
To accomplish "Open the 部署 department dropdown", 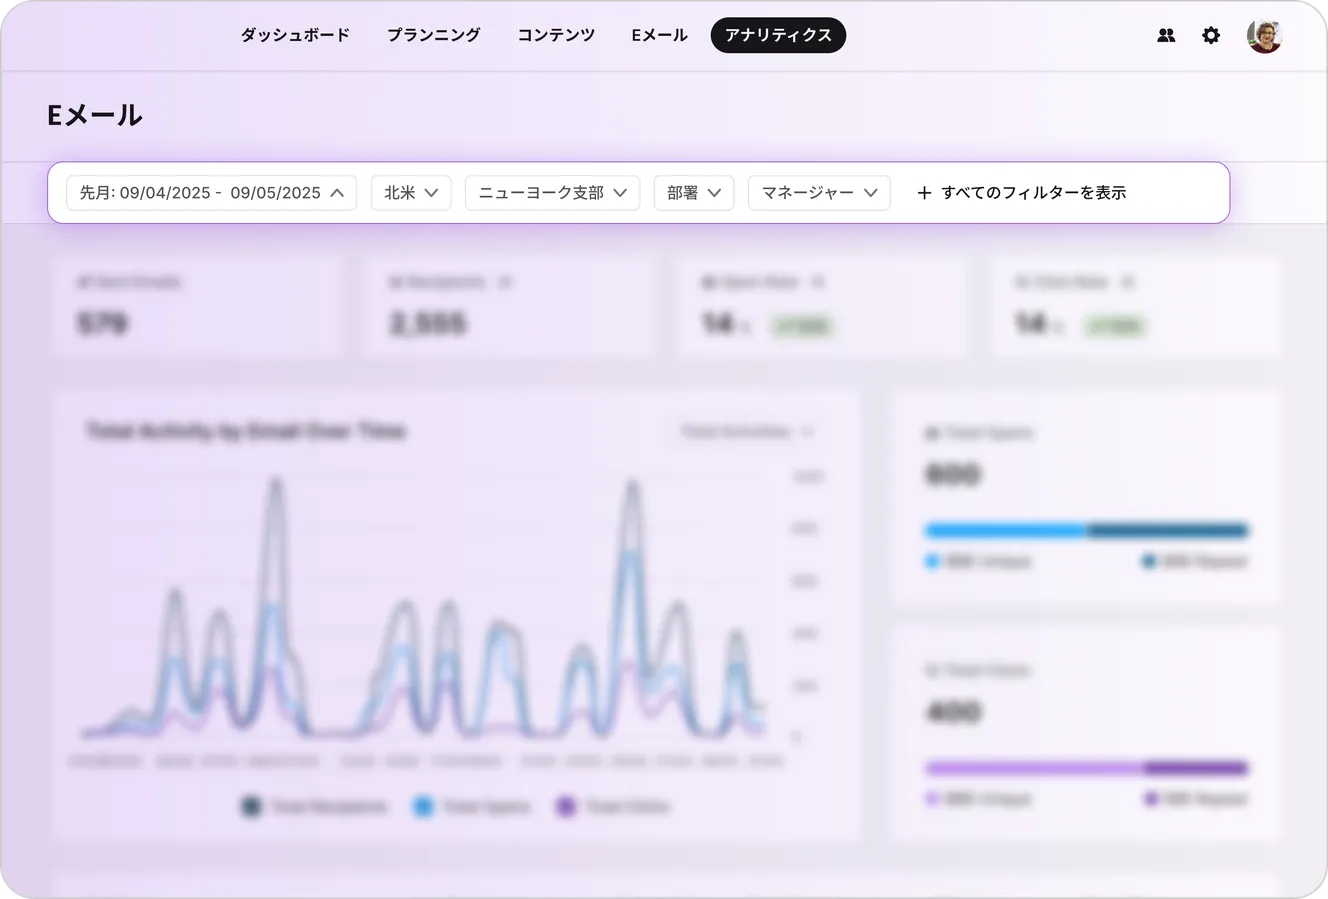I will (x=694, y=193).
